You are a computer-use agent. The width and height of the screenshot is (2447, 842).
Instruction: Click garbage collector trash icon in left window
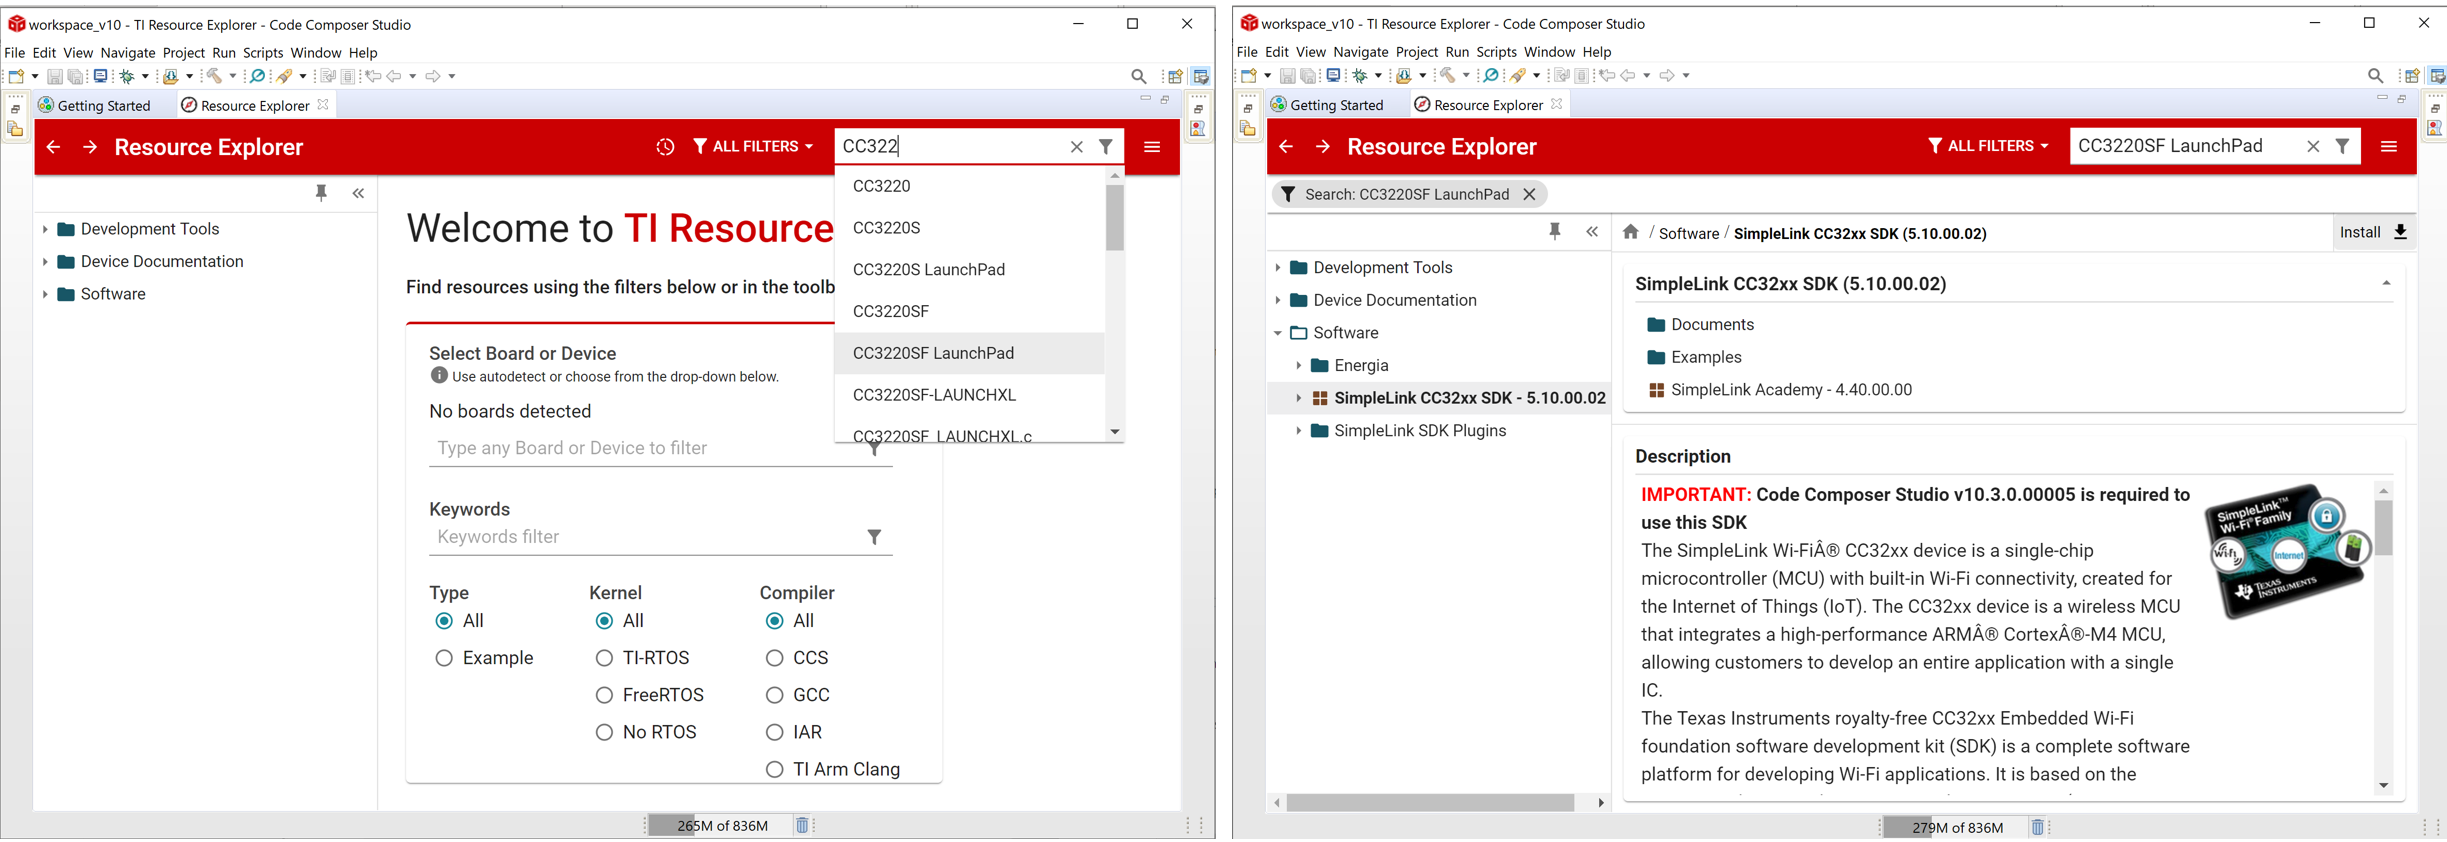pyautogui.click(x=802, y=825)
